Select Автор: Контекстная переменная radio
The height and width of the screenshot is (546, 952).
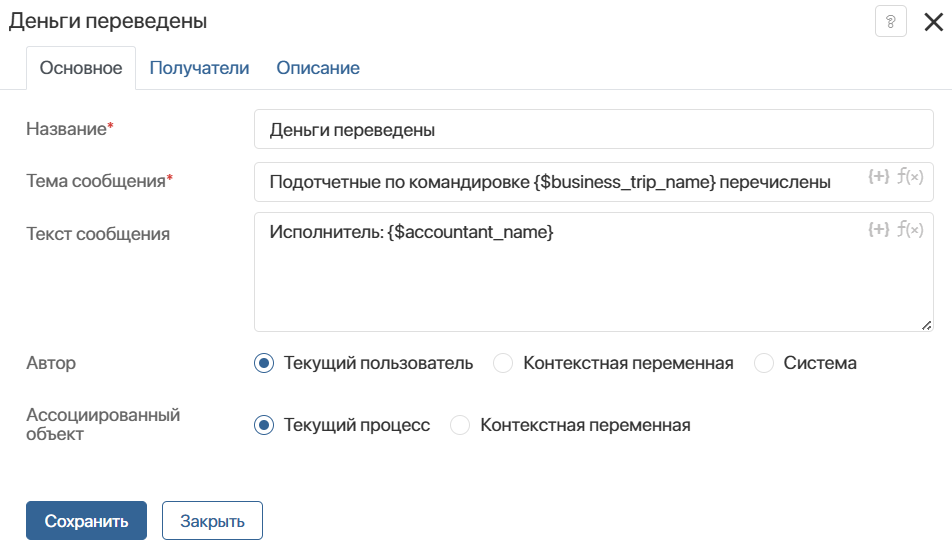(x=503, y=363)
